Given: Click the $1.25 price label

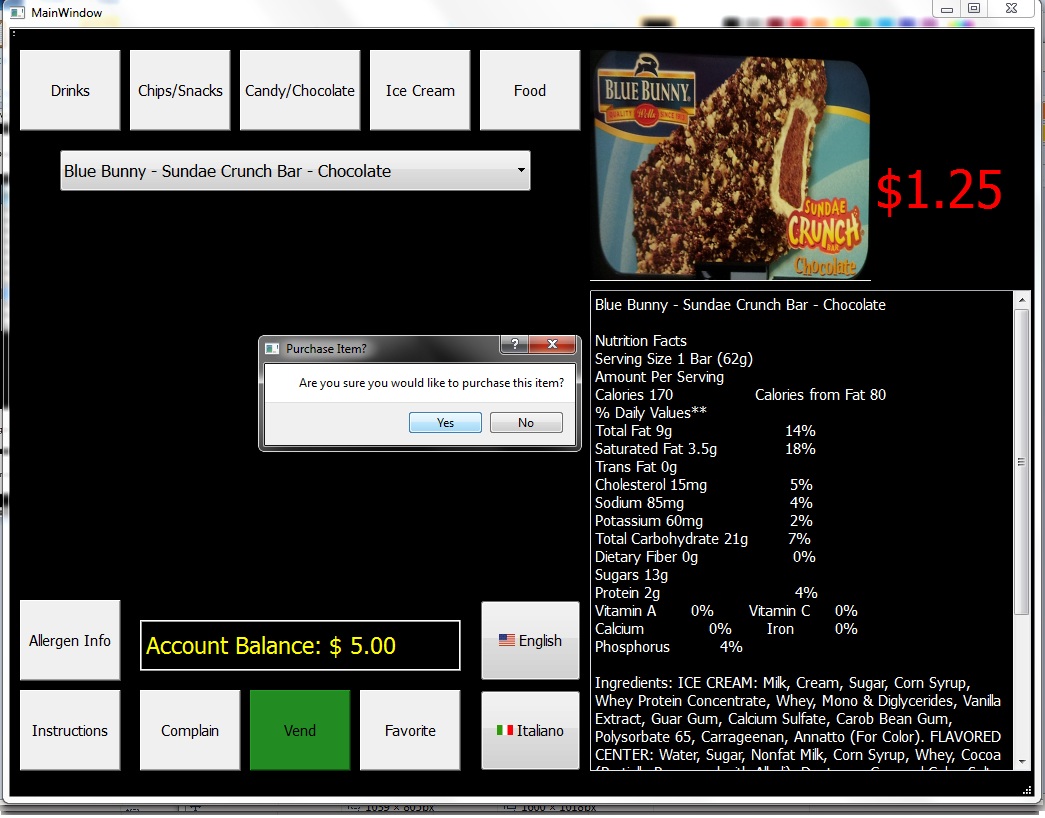Looking at the screenshot, I should [x=938, y=190].
